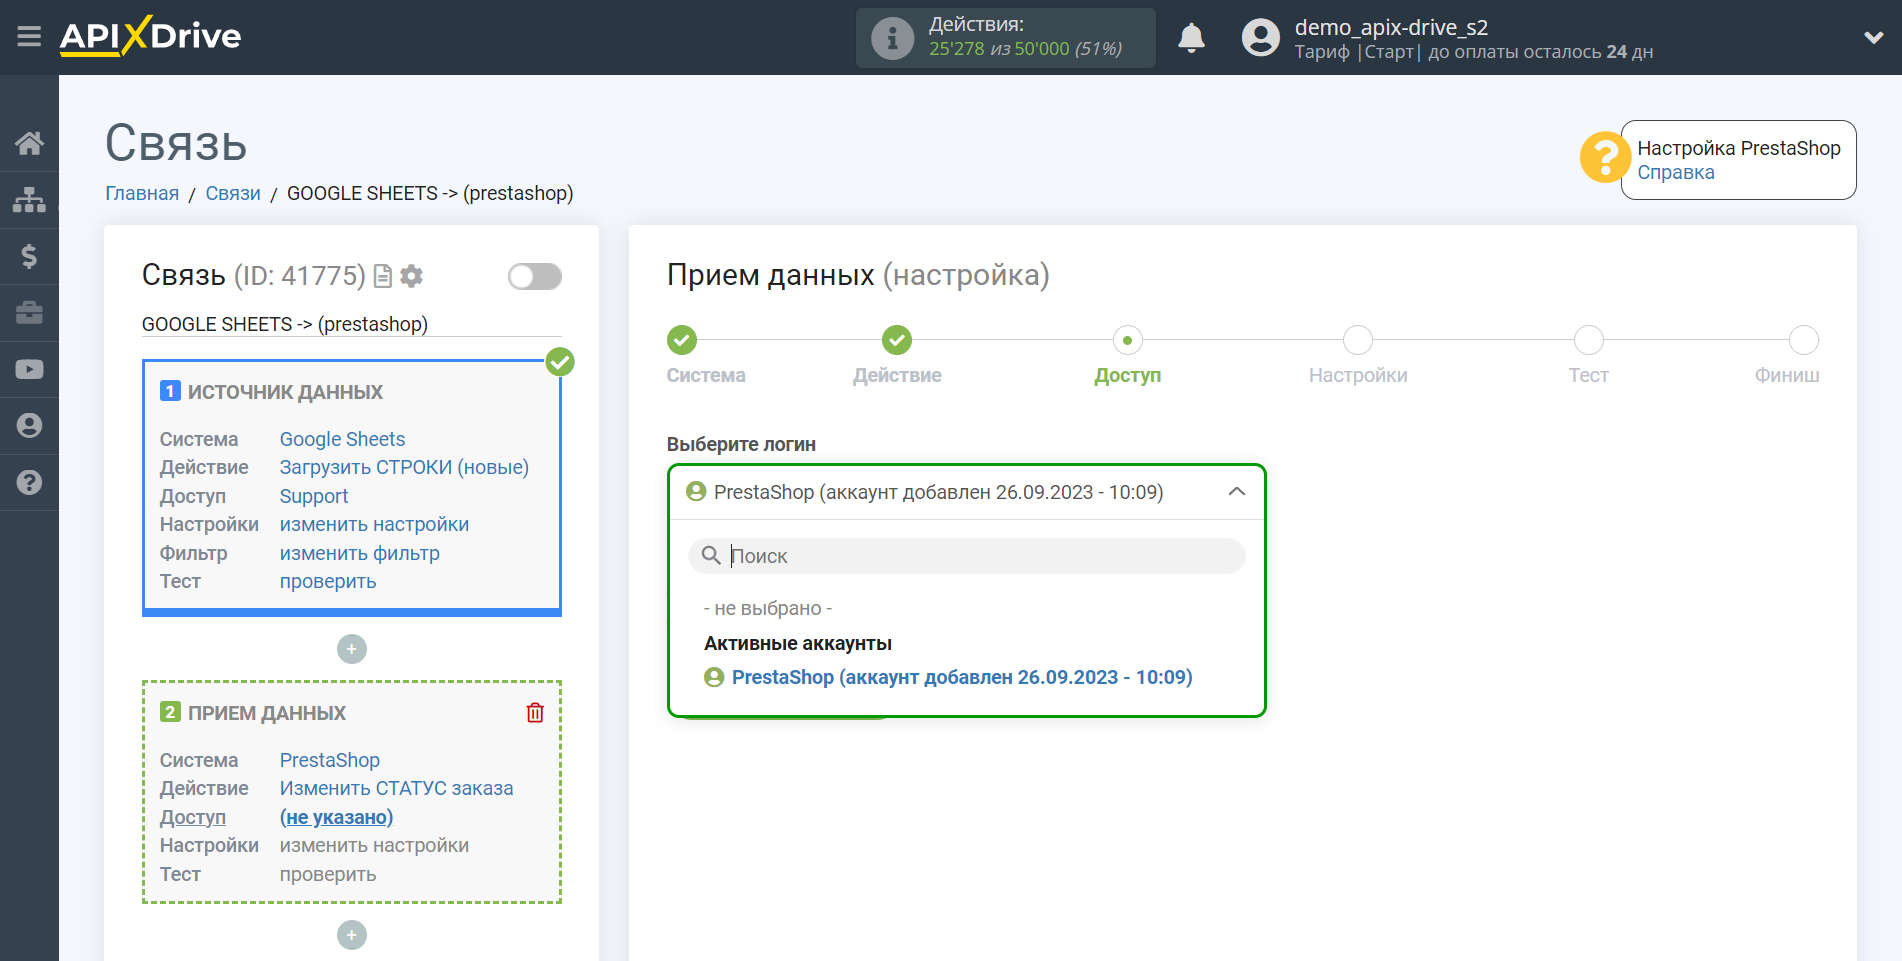Viewport: 1902px width, 961px height.
Task: Open the hamburger menu
Action: pyautogui.click(x=29, y=37)
